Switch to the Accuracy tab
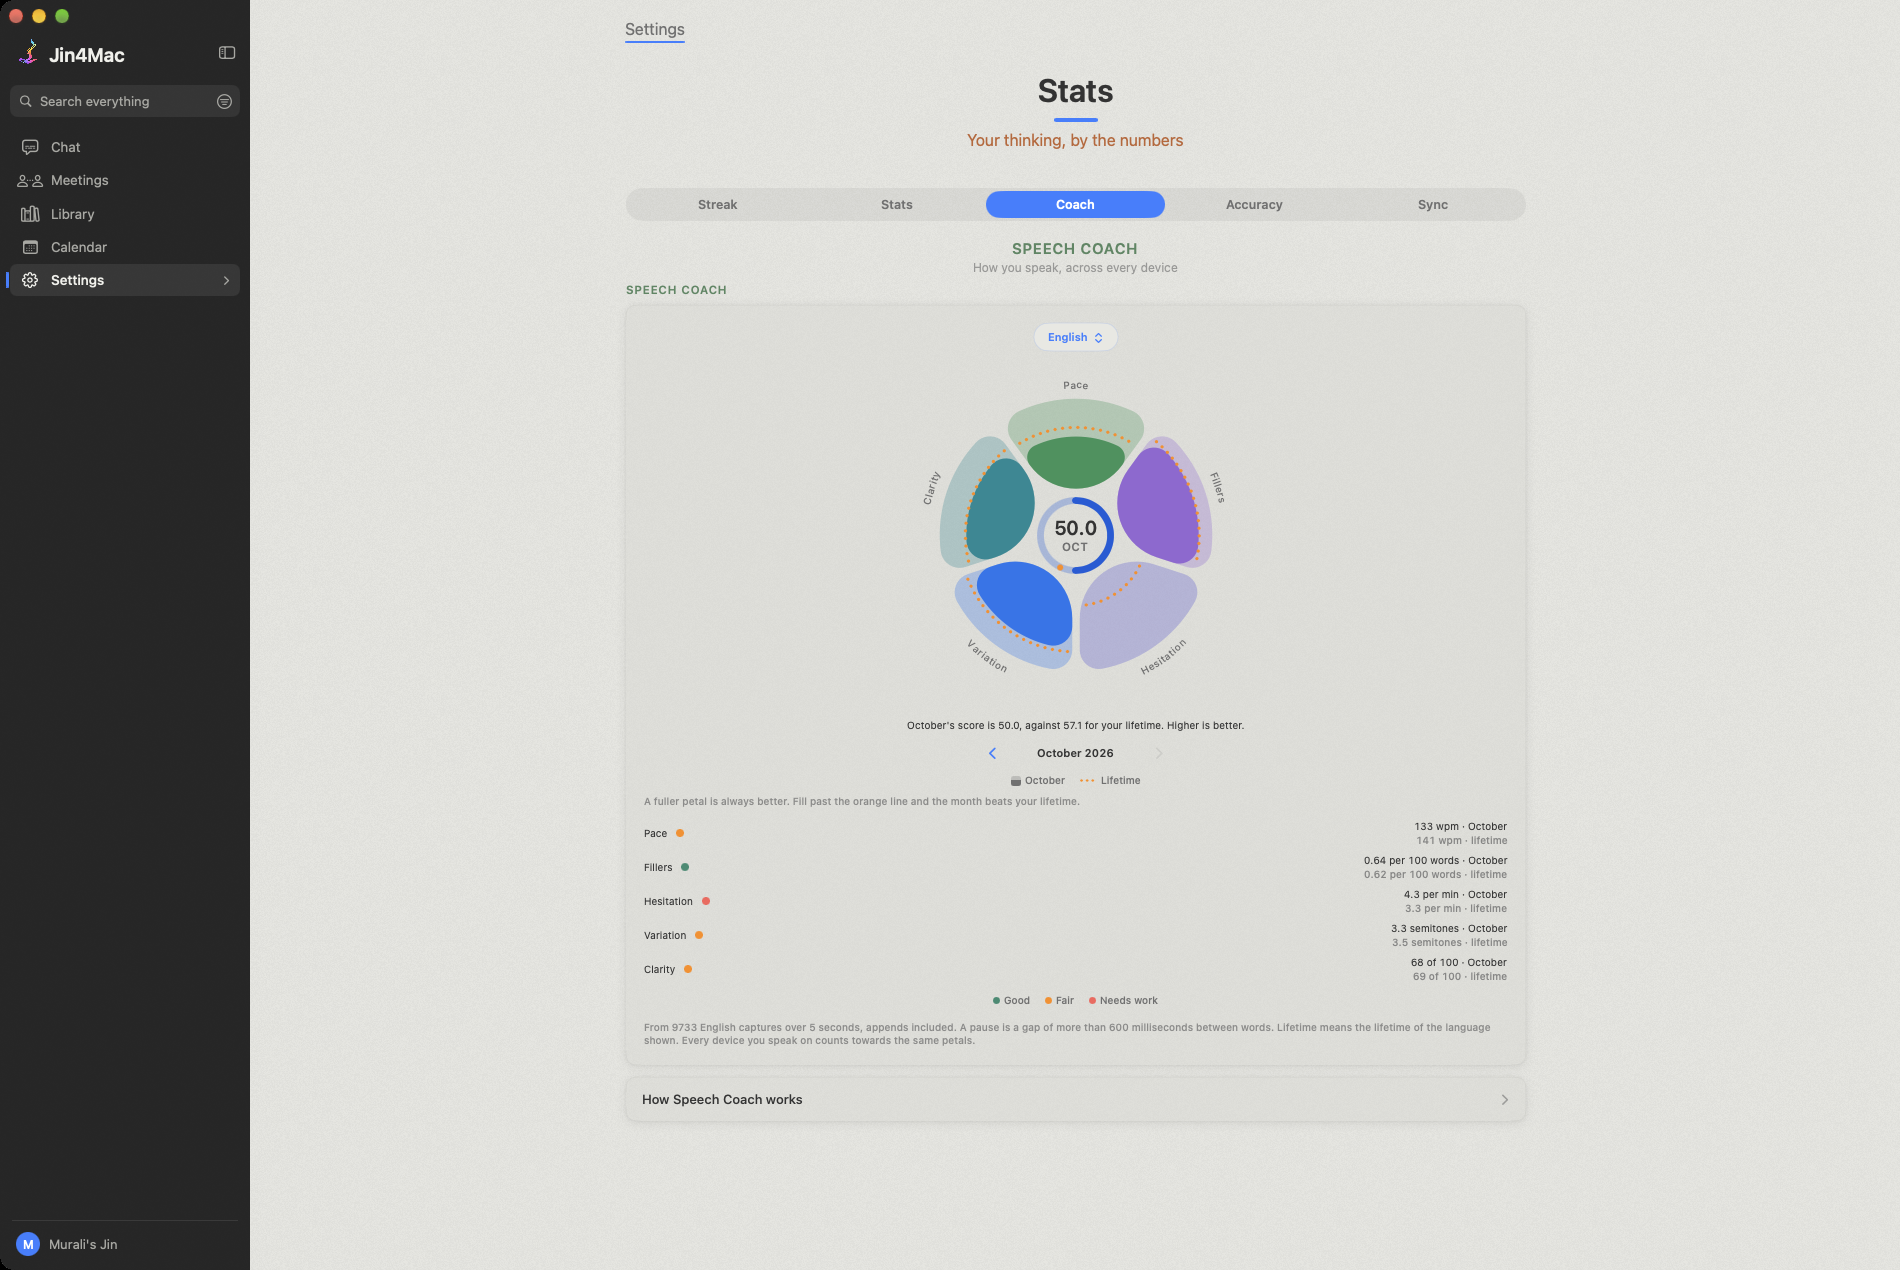The image size is (1900, 1270). tap(1254, 204)
